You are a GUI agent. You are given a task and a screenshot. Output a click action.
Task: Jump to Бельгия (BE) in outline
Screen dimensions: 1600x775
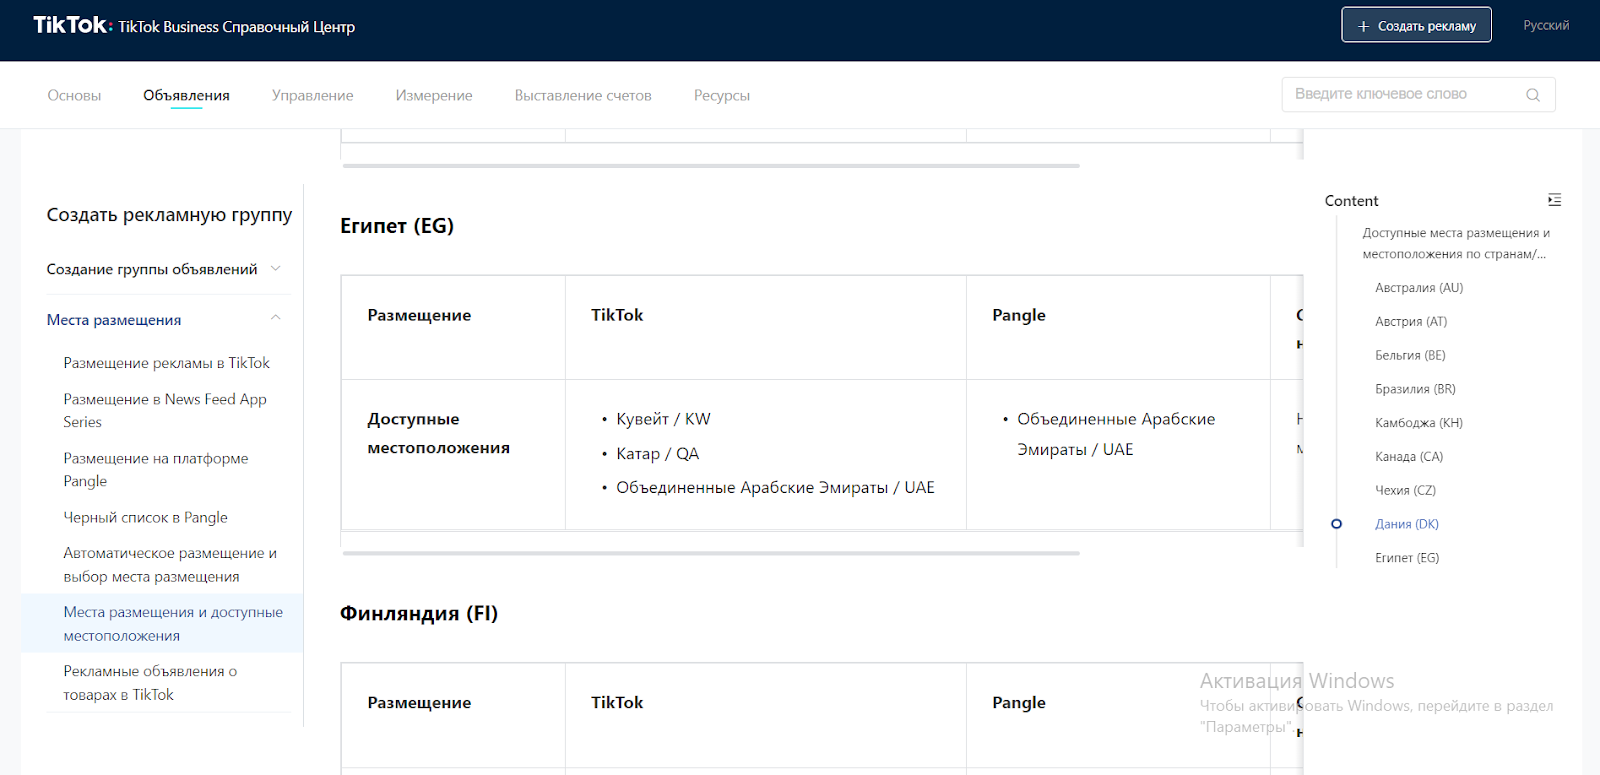[x=1410, y=355]
